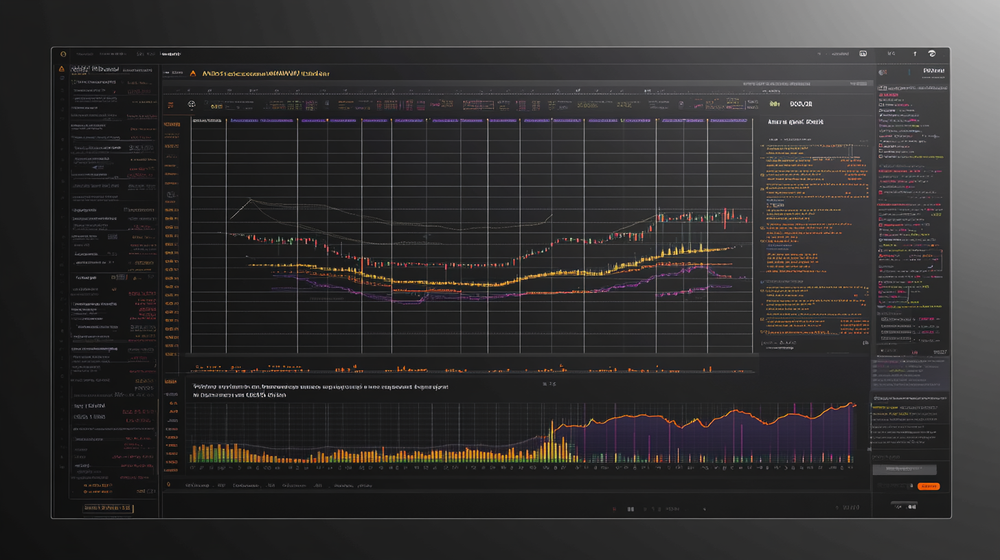1000x560 pixels.
Task: Toggle the last checkbox in the right panel's first group
Action: 880,156
